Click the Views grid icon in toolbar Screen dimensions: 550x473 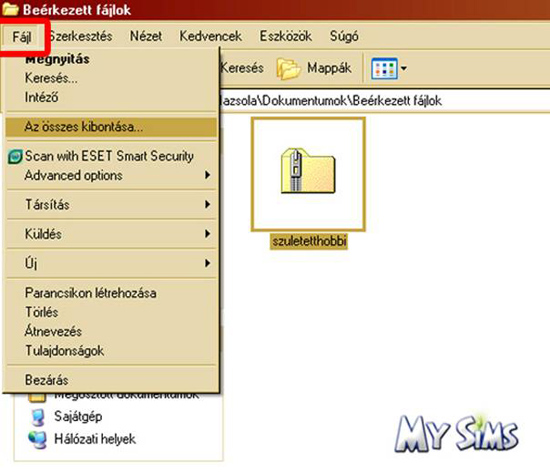(384, 68)
